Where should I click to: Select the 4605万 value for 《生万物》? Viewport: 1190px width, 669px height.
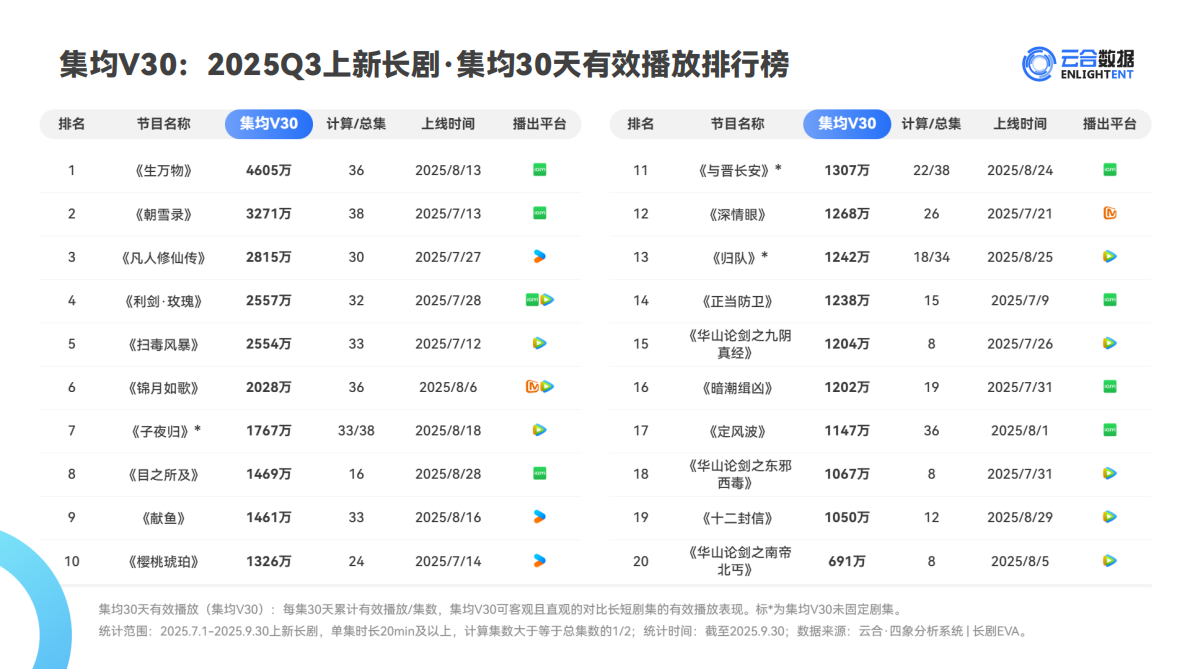[x=268, y=170]
